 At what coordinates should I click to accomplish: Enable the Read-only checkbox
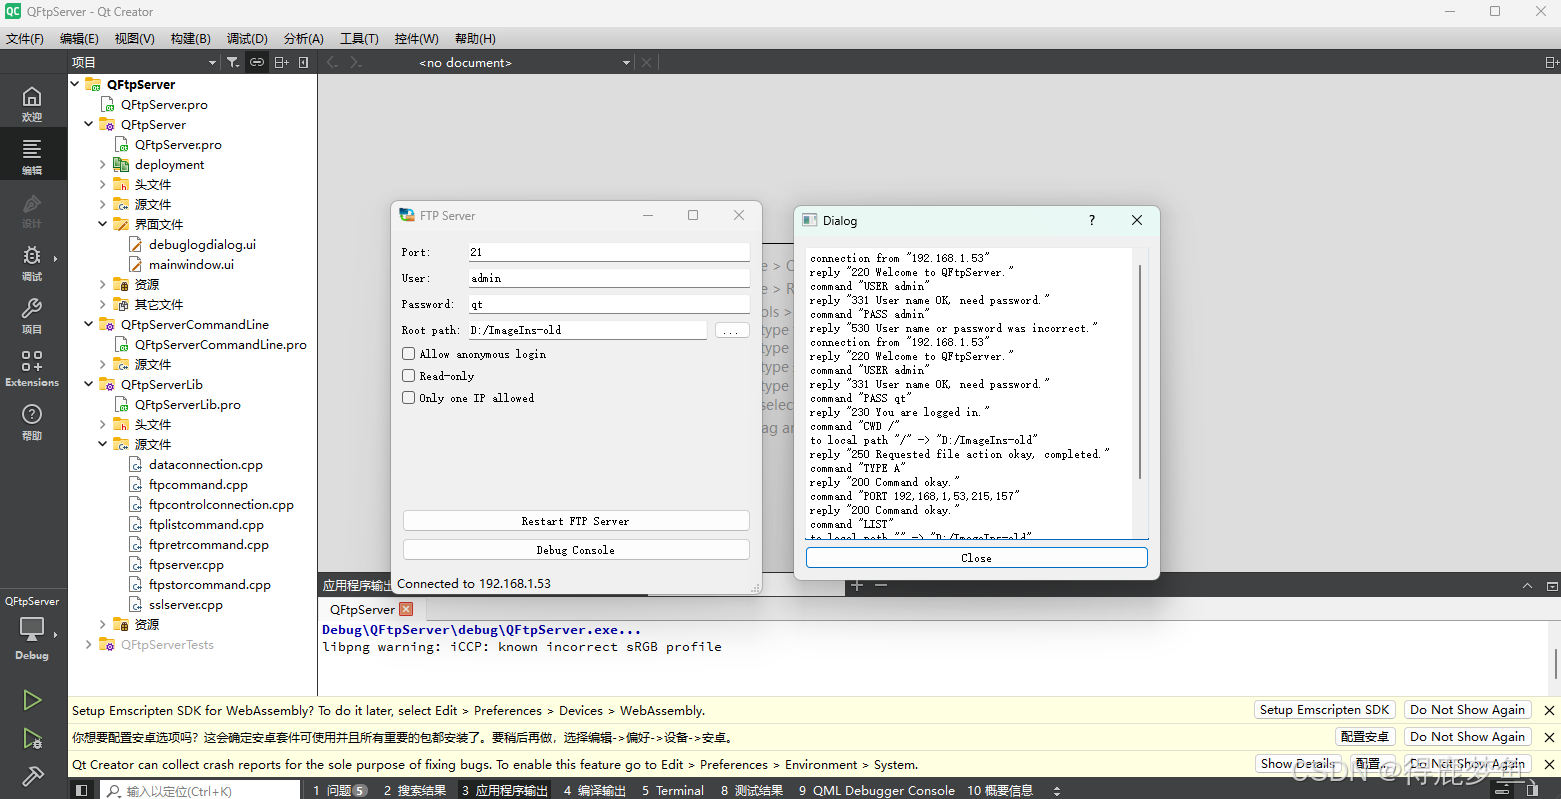[x=408, y=376]
